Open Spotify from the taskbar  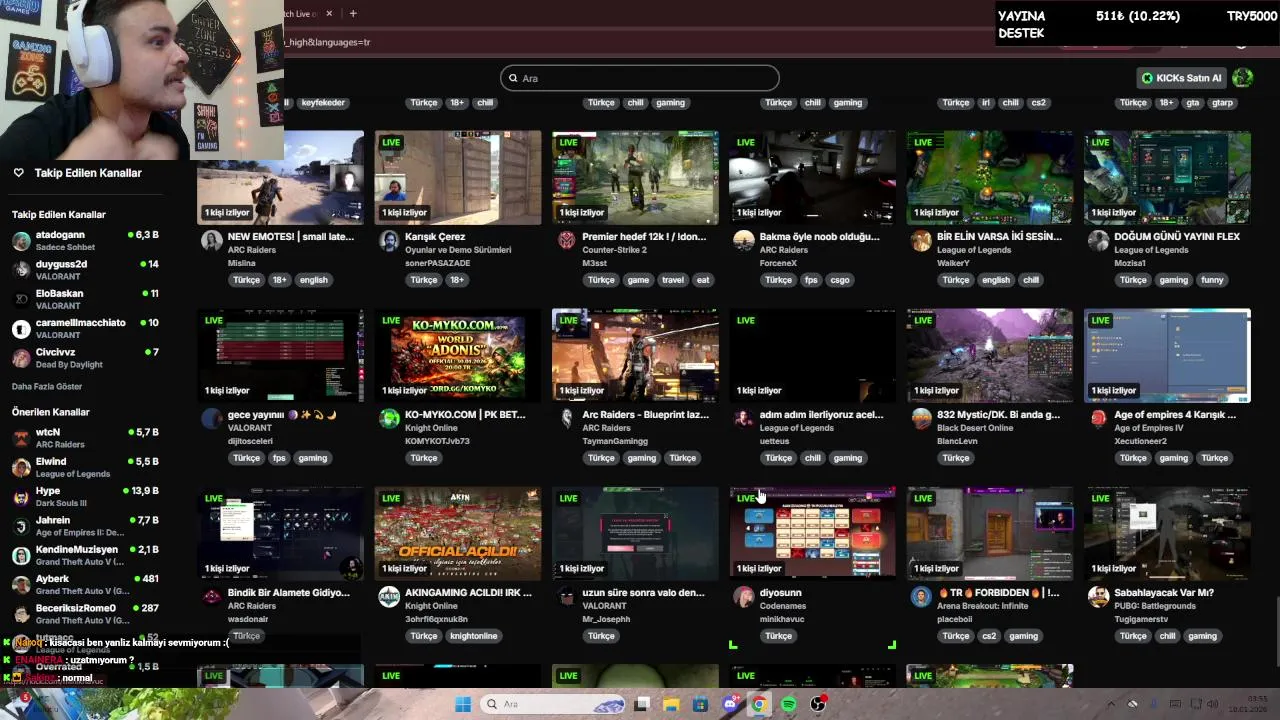(x=788, y=704)
